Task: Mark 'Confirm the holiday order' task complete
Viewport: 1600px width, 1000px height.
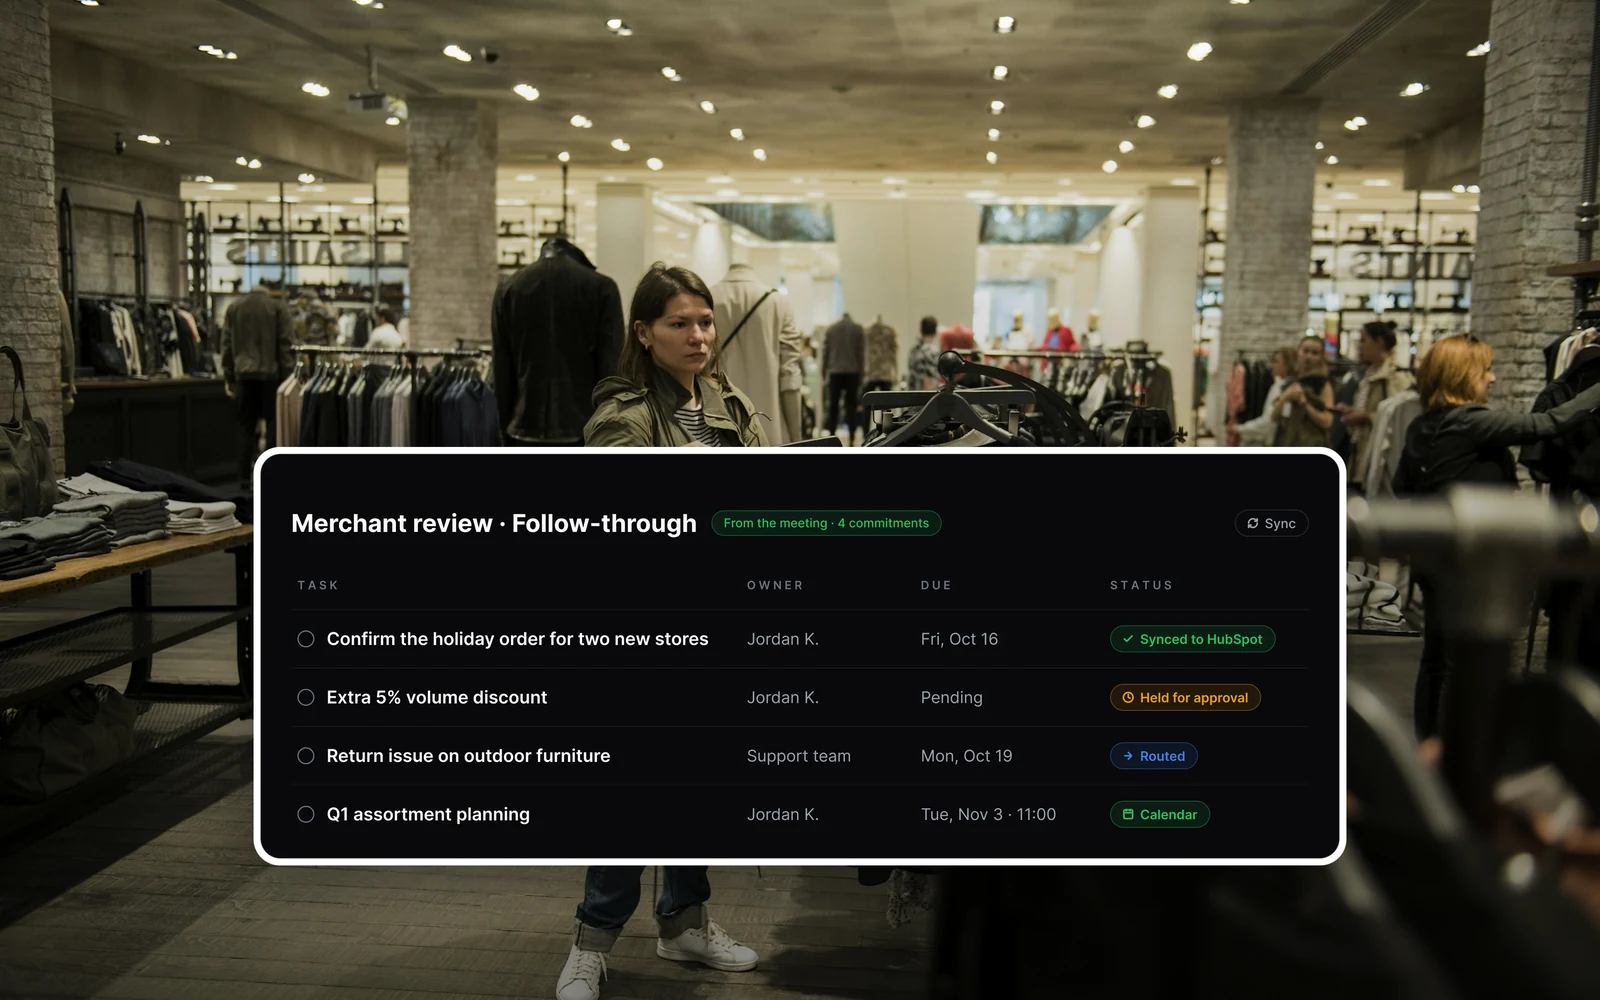Action: coord(306,639)
